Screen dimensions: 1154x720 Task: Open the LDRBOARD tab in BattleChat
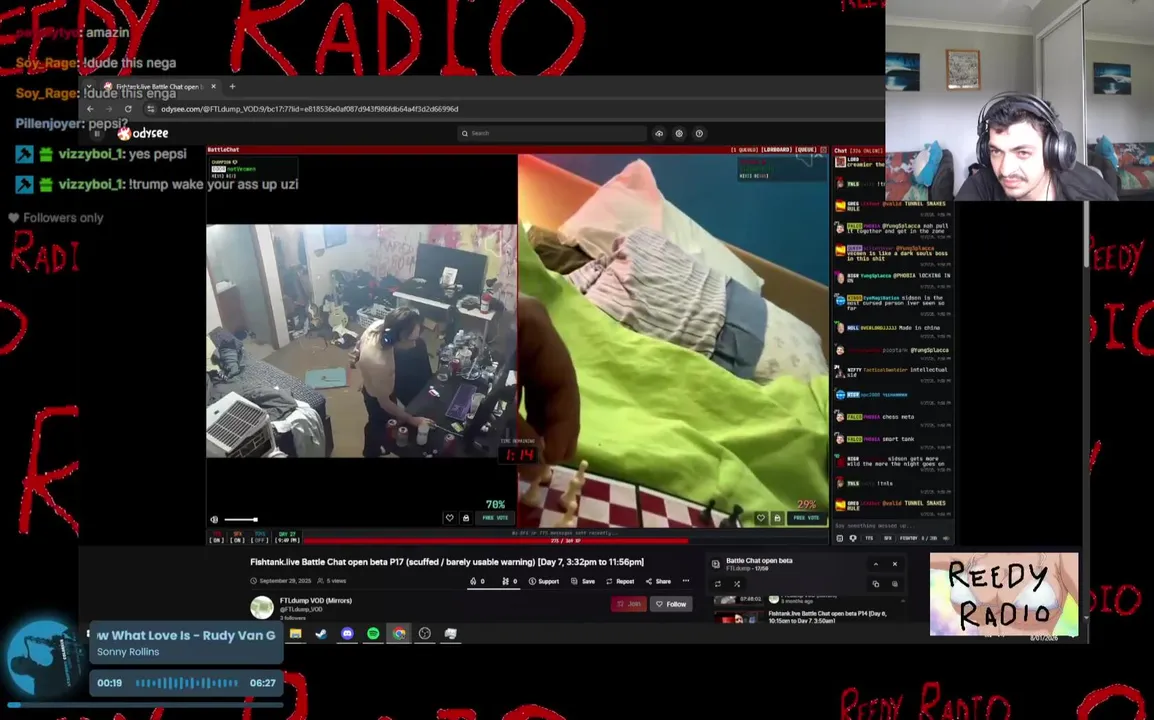[x=776, y=149]
